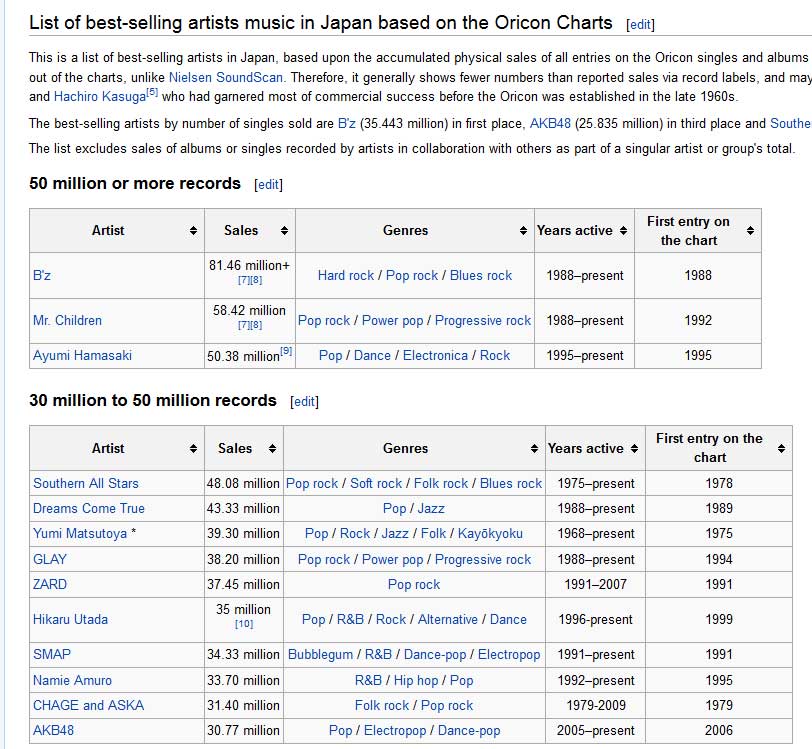Open Kayōkyoku genre link
Viewport: 812px width, 749px height.
490,533
